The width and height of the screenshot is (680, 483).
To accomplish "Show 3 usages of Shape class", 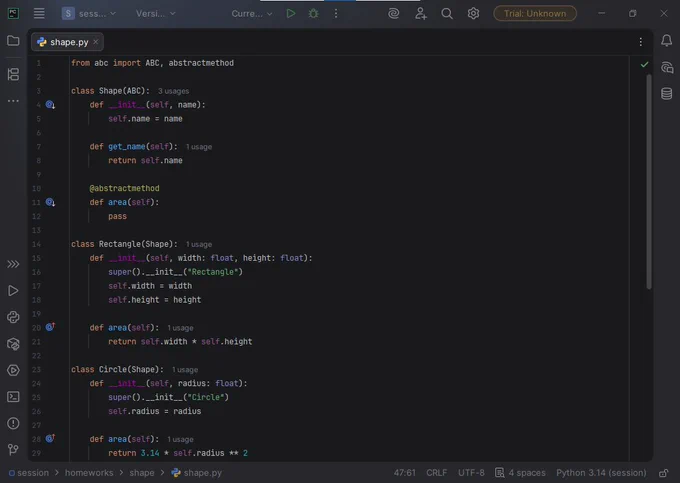I will click(x=173, y=91).
